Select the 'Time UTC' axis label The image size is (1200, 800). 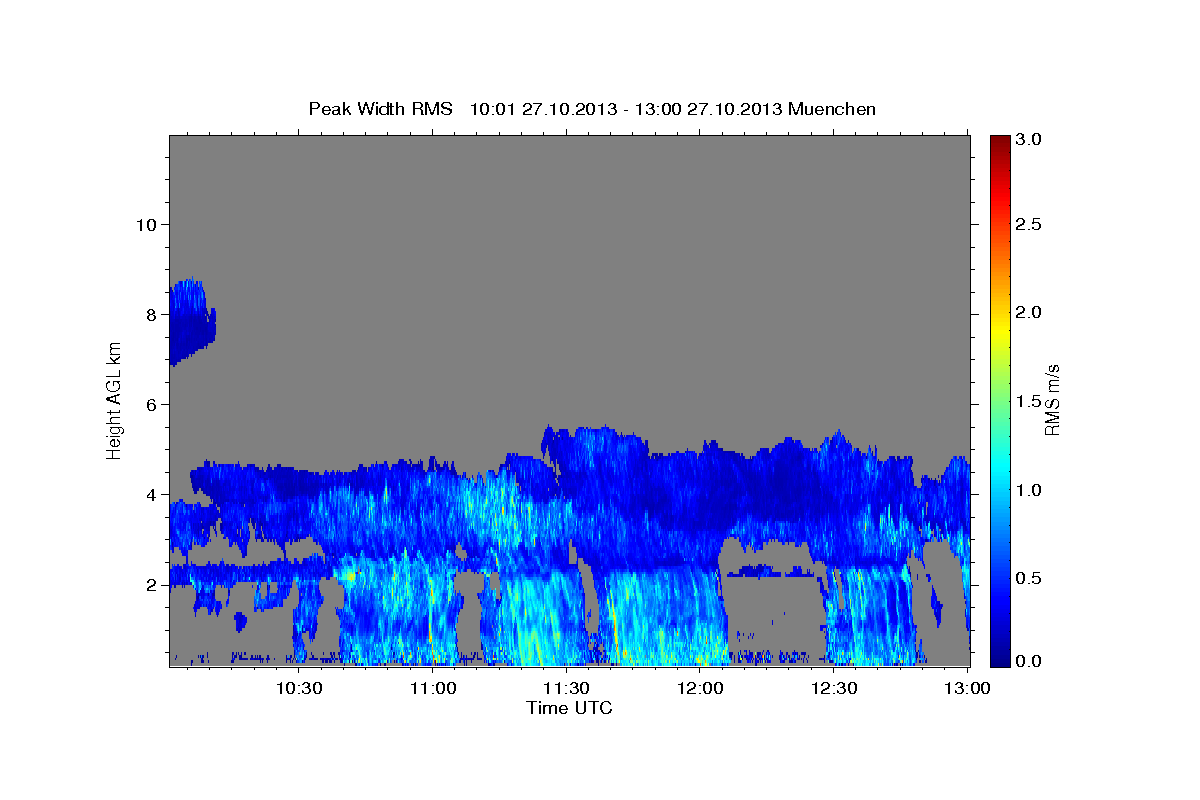pyautogui.click(x=569, y=708)
